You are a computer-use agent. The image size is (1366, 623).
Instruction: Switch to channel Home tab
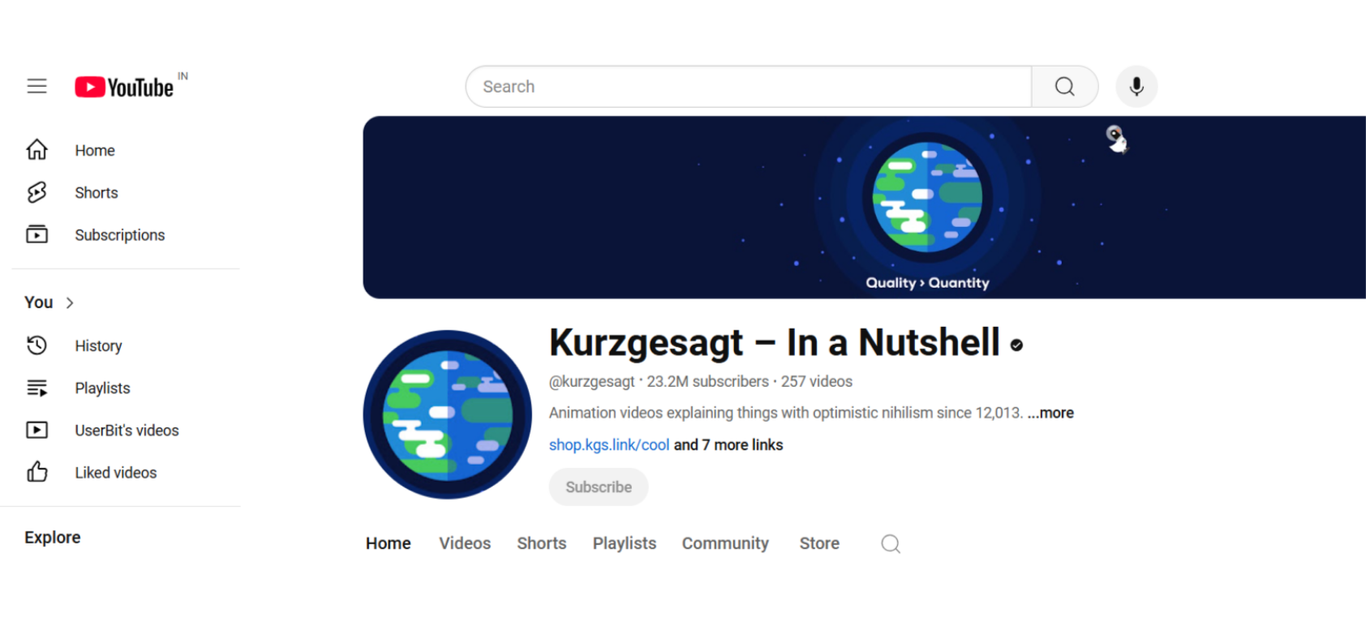[388, 544]
